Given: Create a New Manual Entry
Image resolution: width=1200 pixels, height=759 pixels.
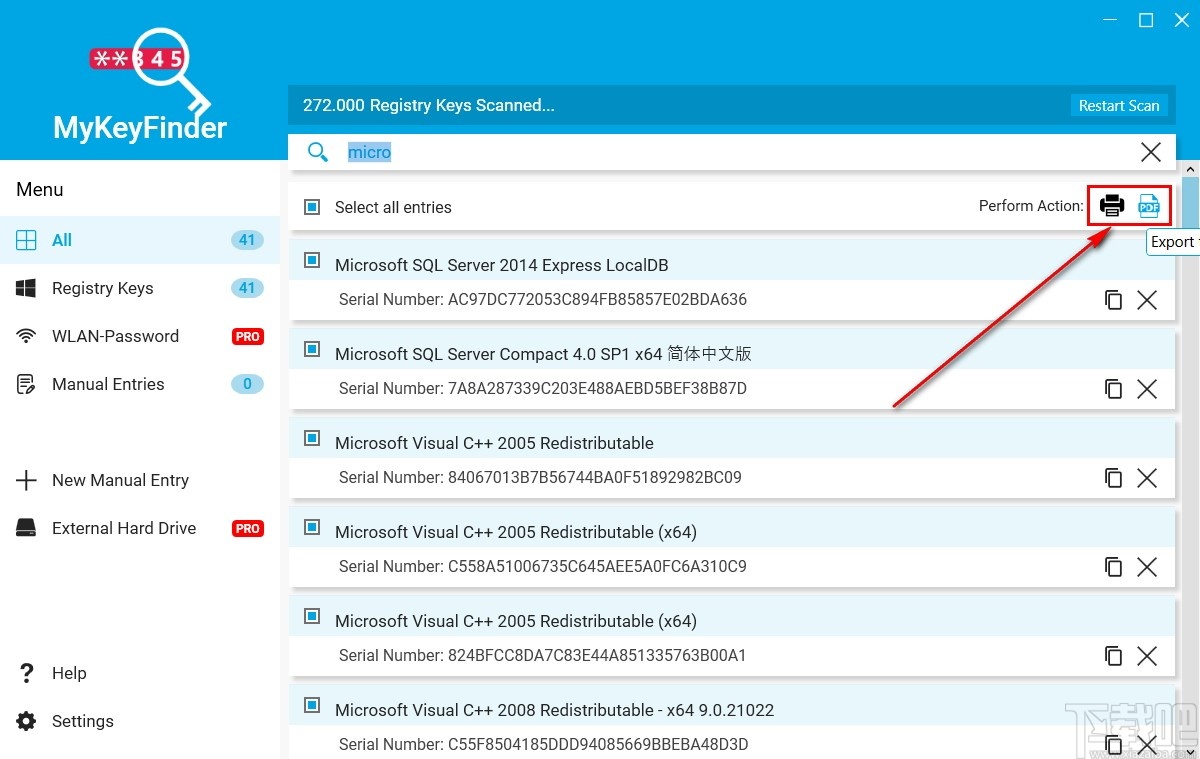Looking at the screenshot, I should pos(120,480).
